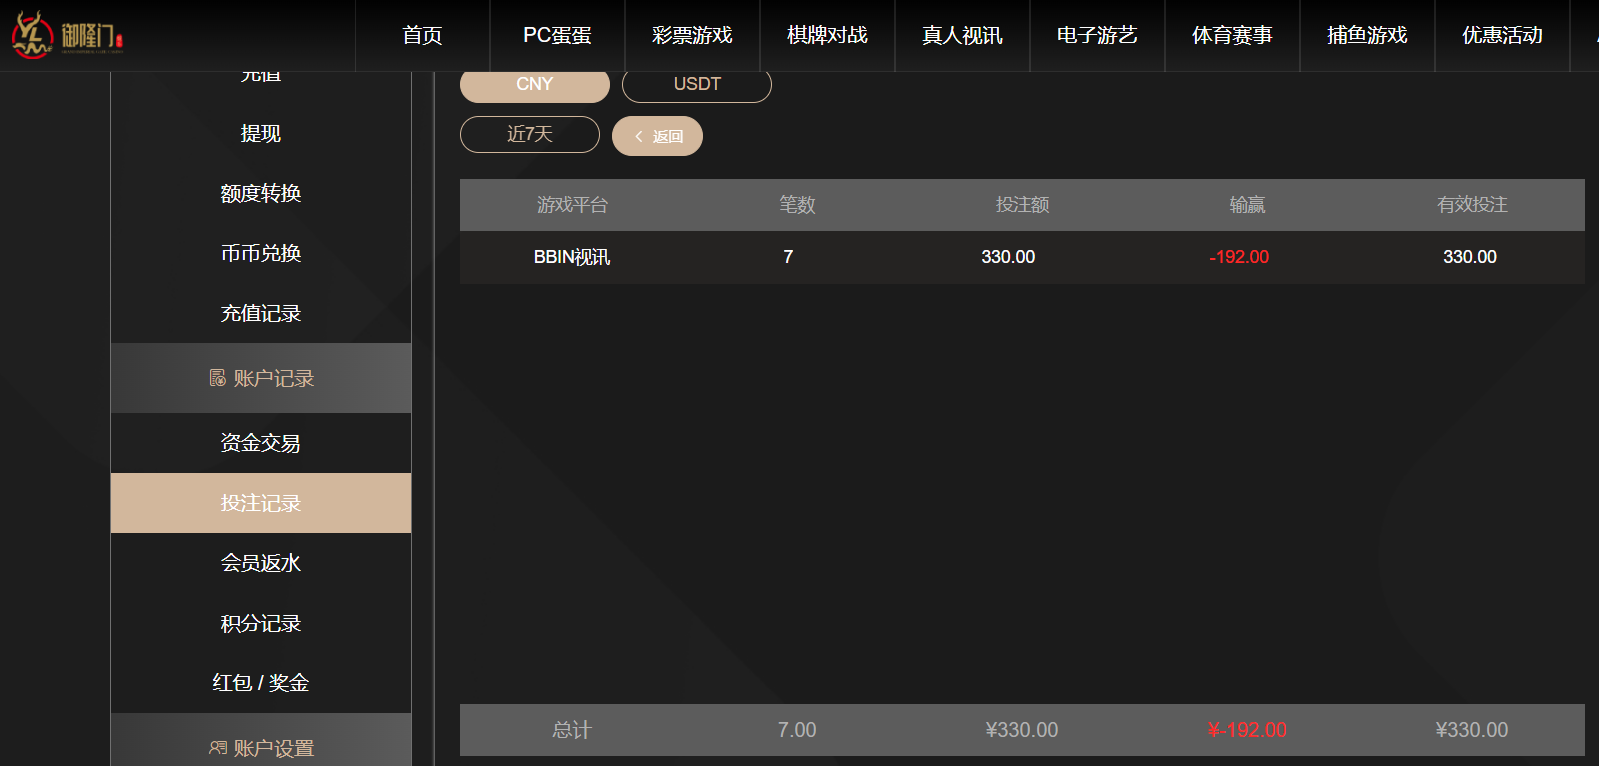Go to 额度转换 in sidebar
This screenshot has width=1599, height=766.
point(261,193)
